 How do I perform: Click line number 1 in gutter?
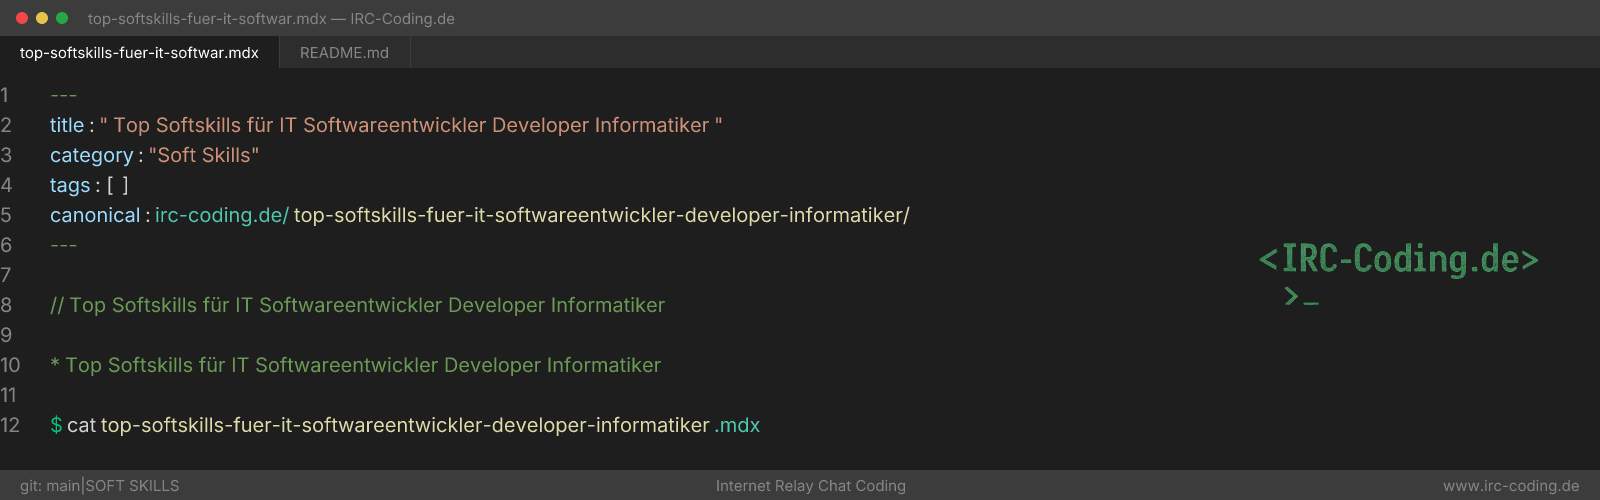coord(5,95)
